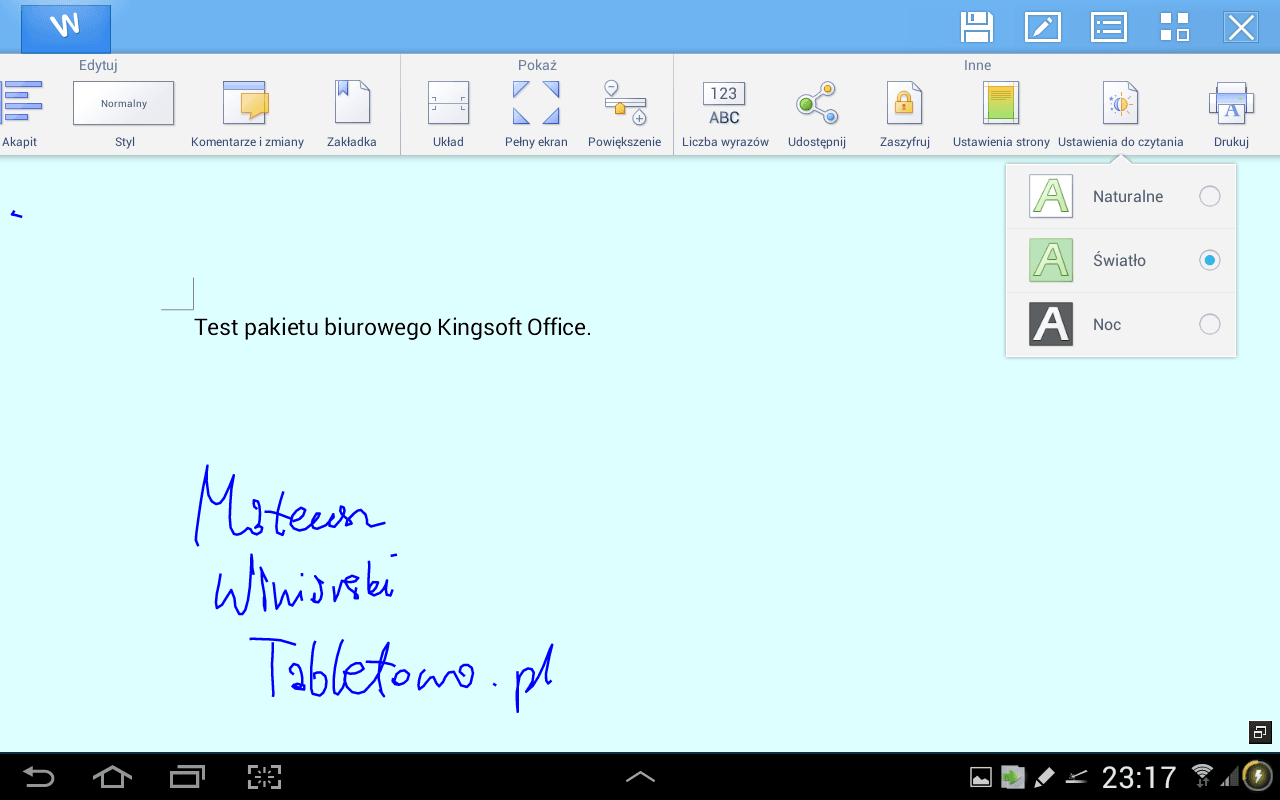Screen dimensions: 1280x800
Task: Open Układ layout options
Action: [448, 114]
